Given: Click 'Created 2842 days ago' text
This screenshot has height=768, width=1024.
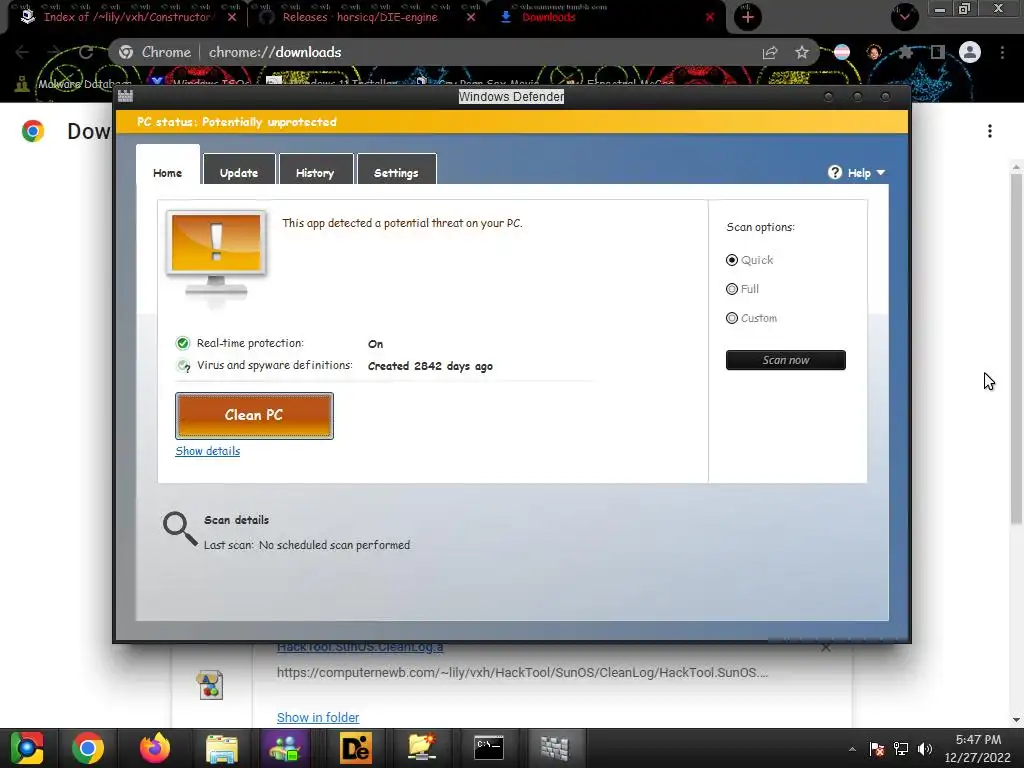Looking at the screenshot, I should [x=430, y=366].
